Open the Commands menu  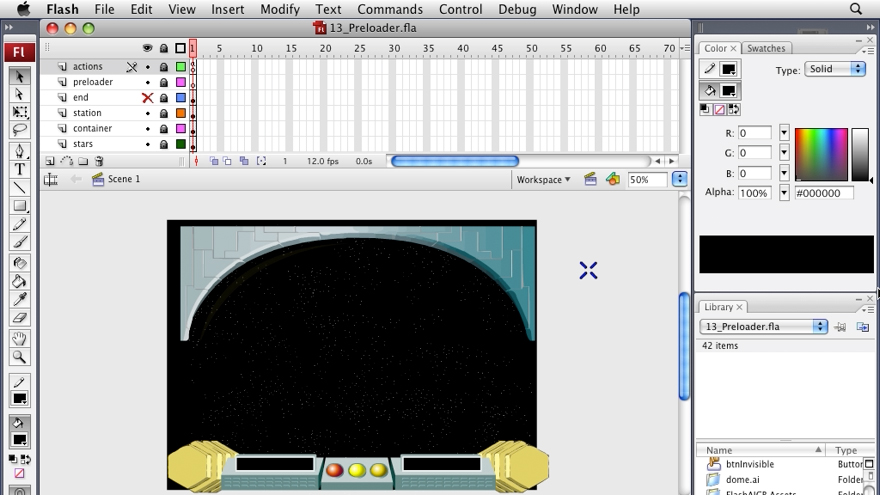click(x=390, y=9)
